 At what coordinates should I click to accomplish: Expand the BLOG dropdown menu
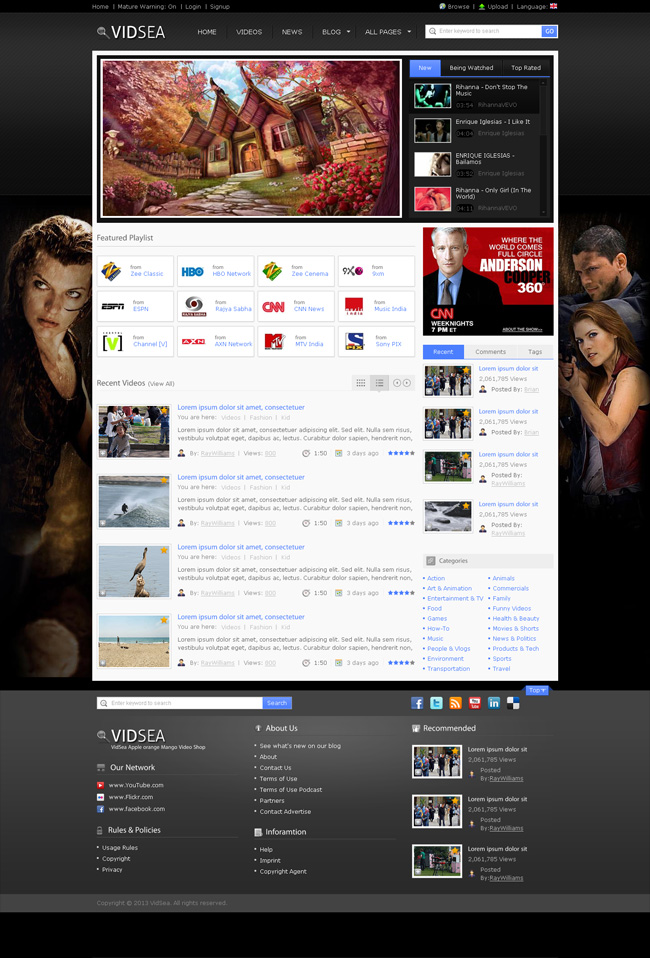pos(336,32)
